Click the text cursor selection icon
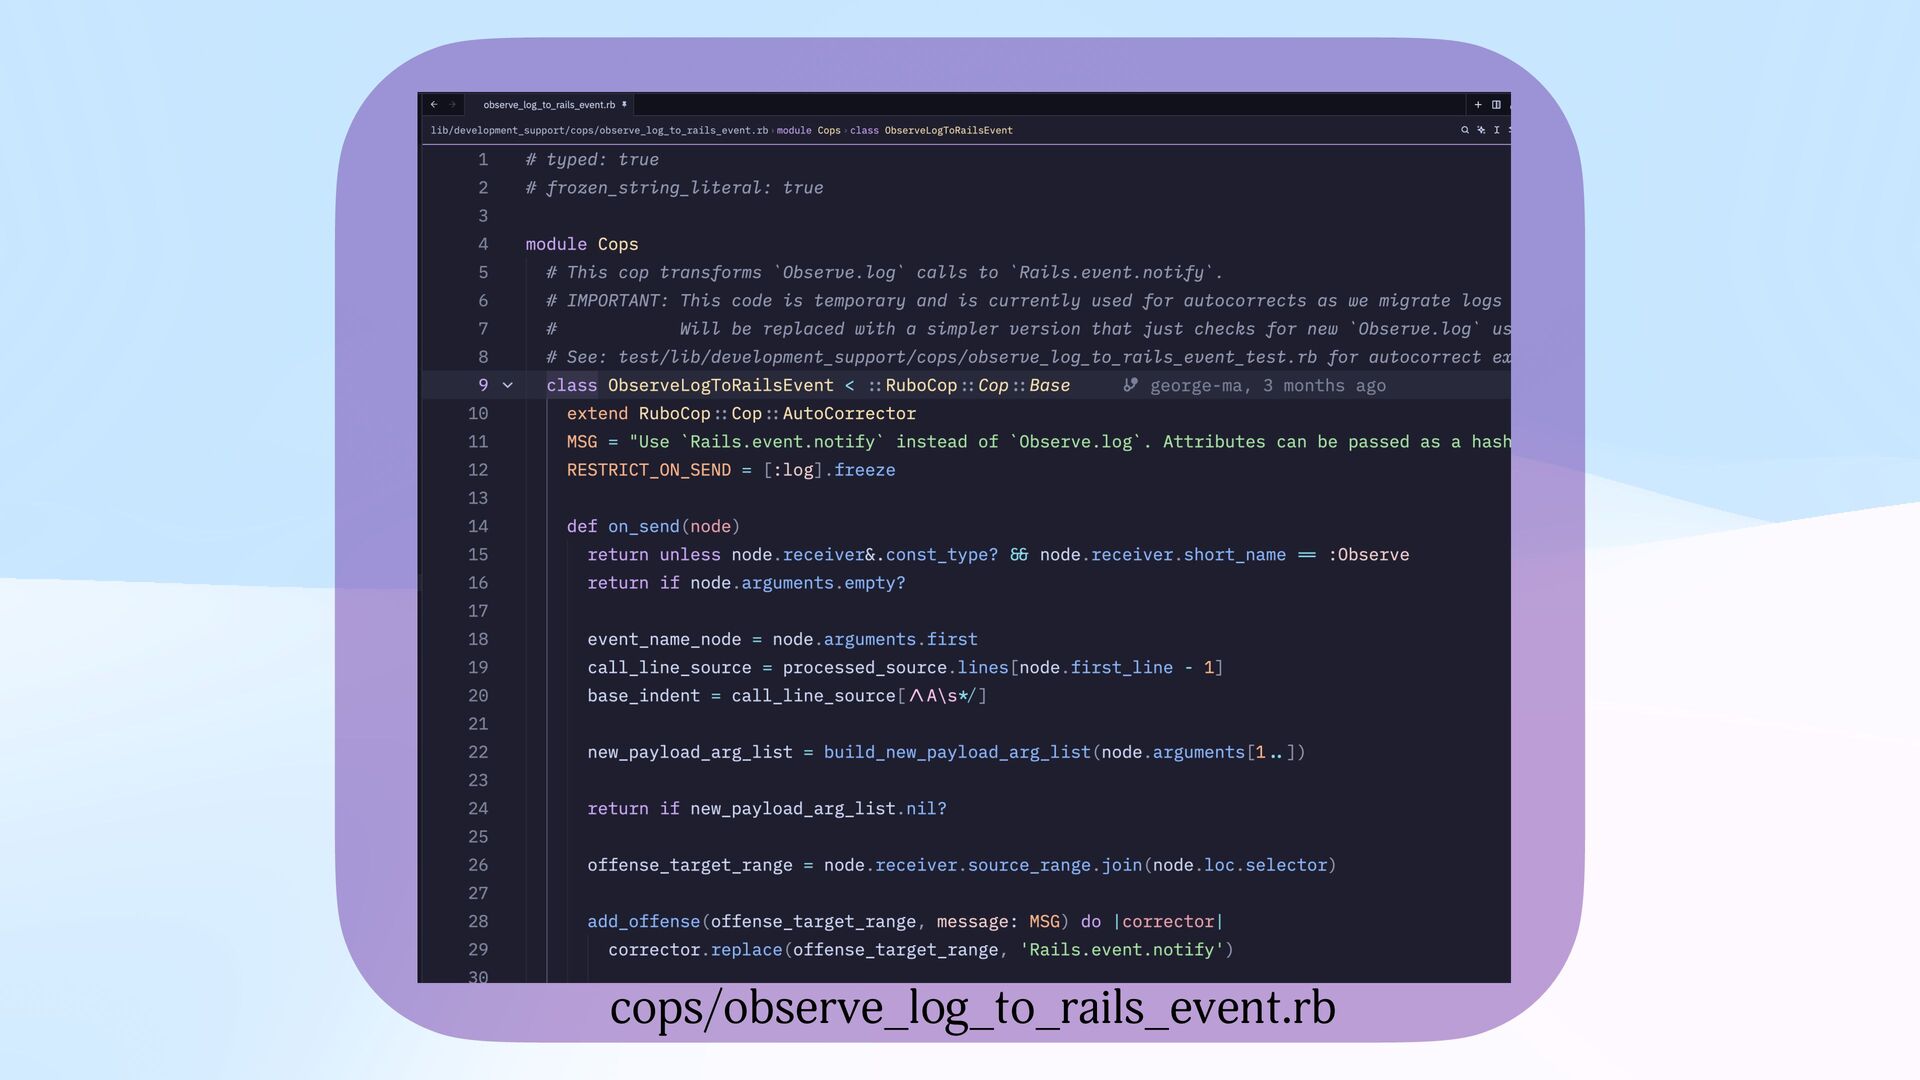Image resolution: width=1920 pixels, height=1080 pixels. [1497, 130]
